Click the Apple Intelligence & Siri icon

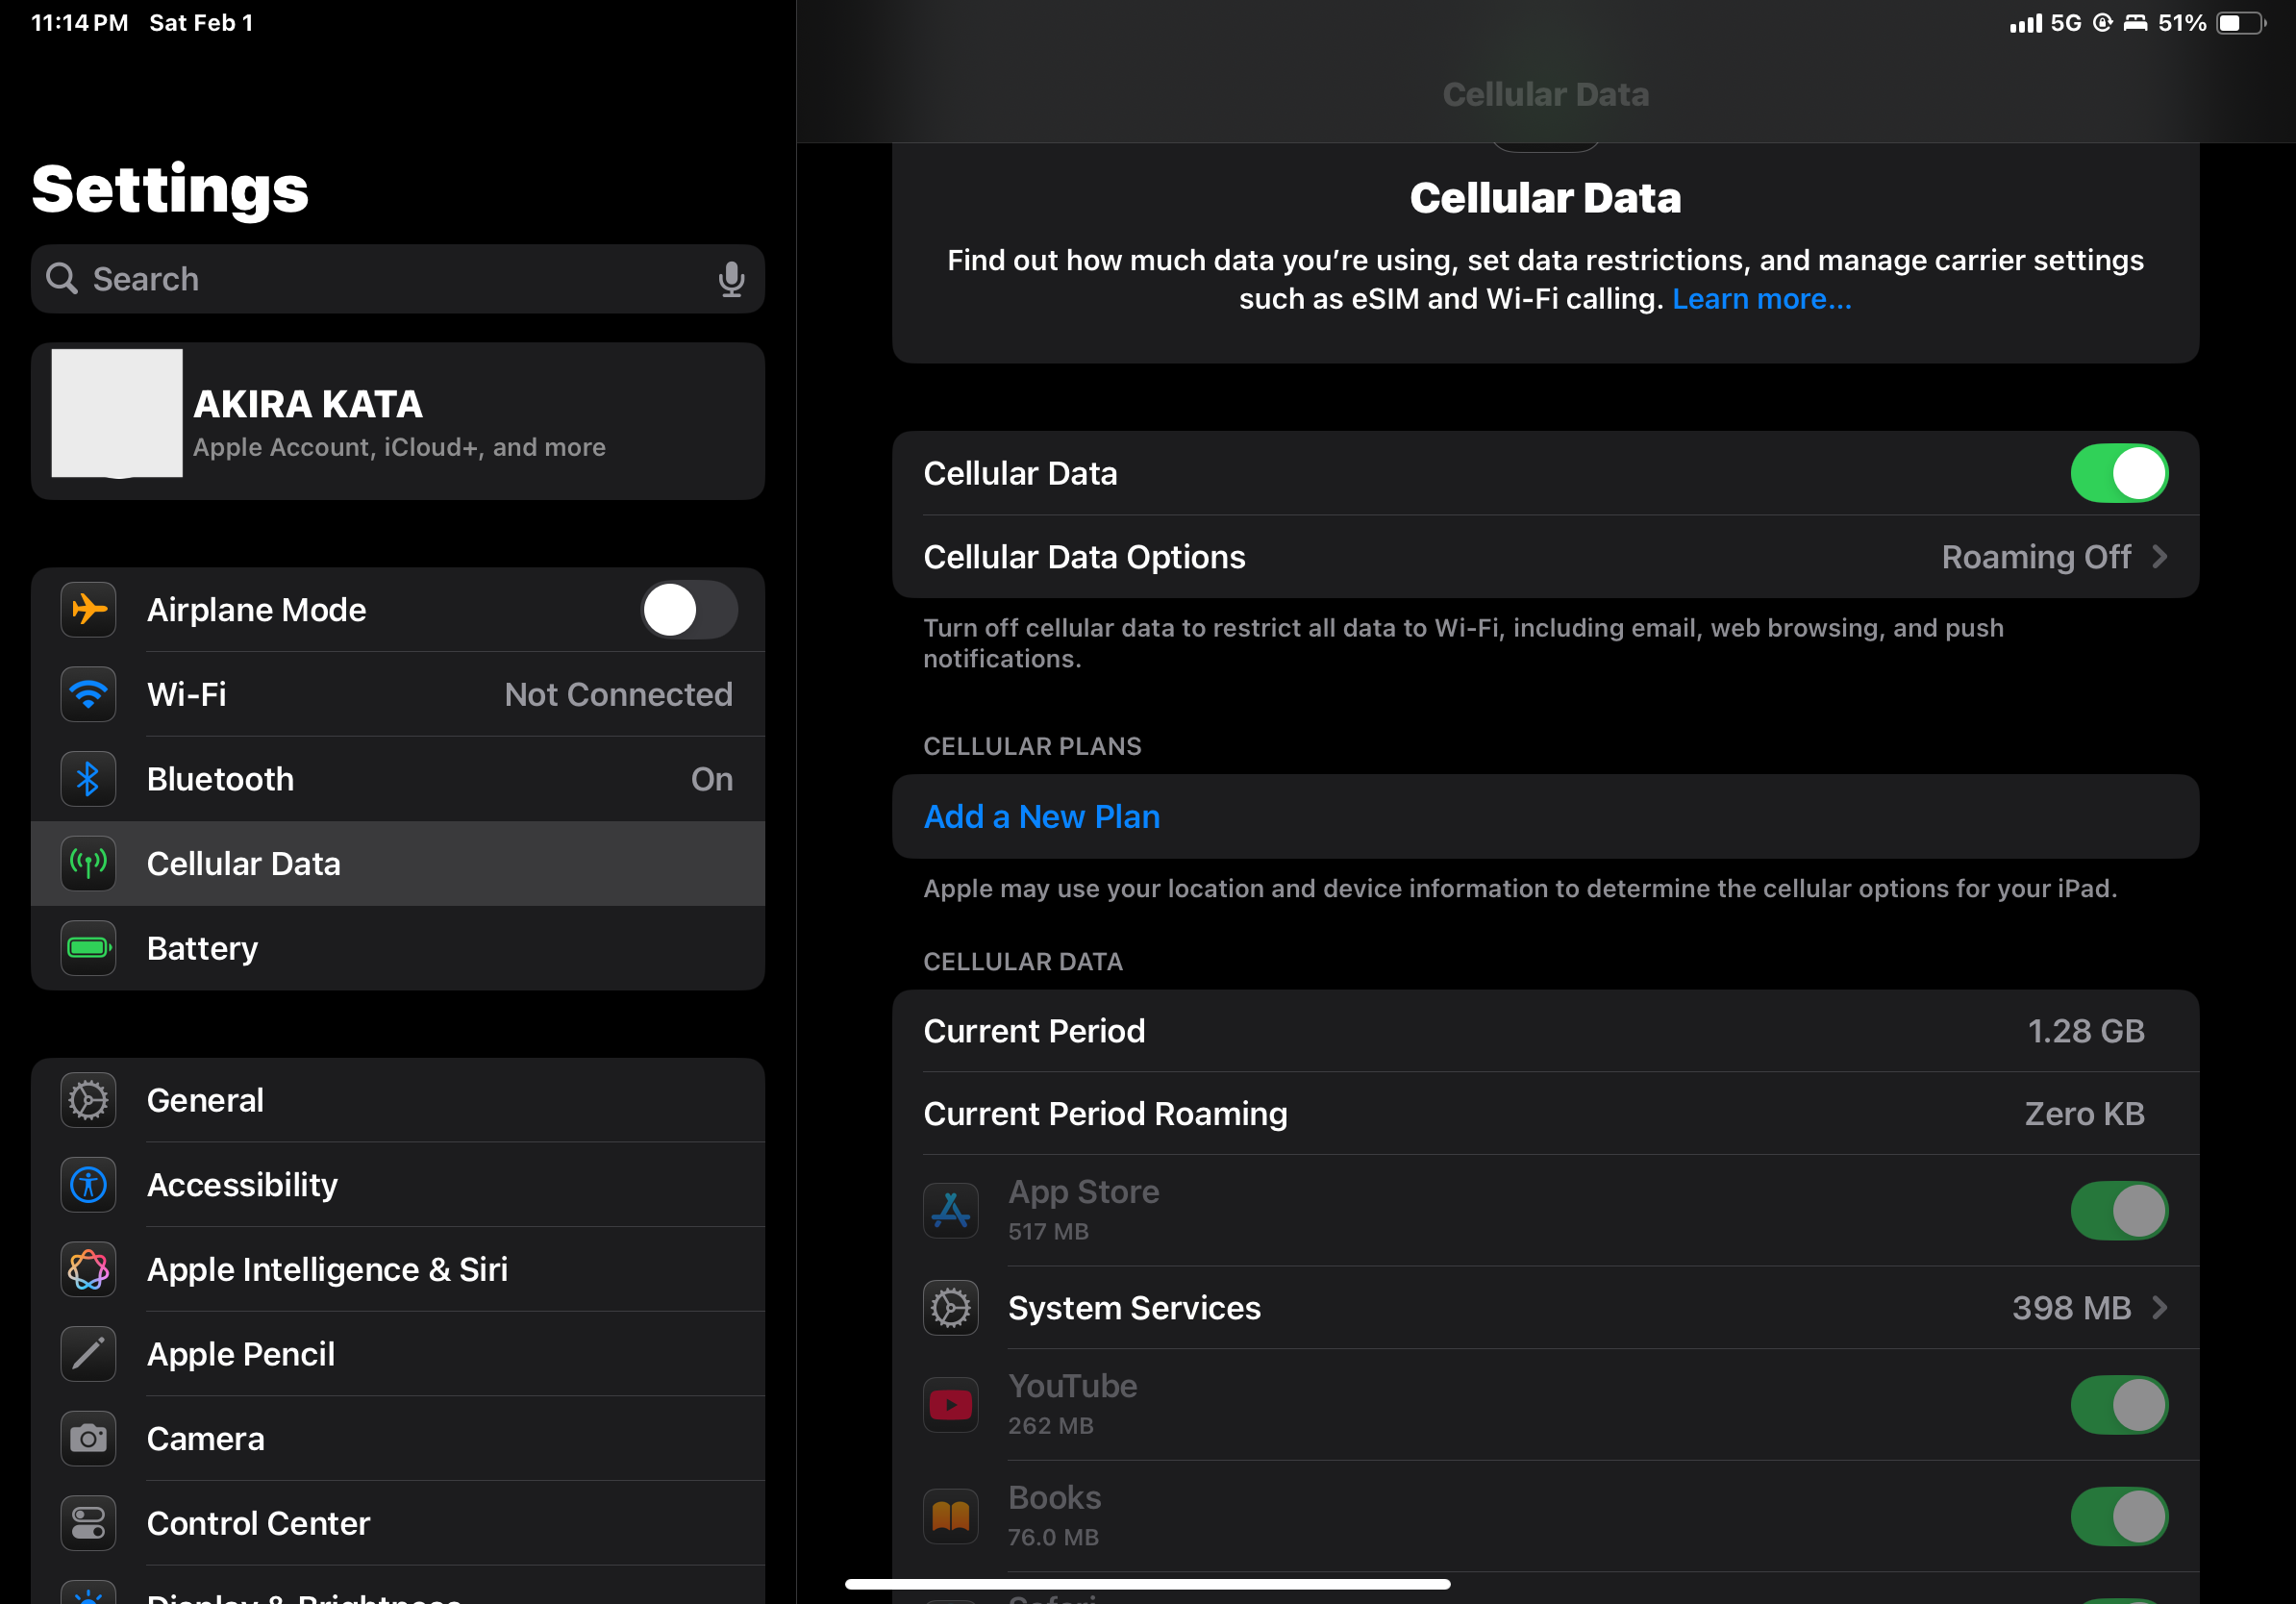pos(89,1269)
